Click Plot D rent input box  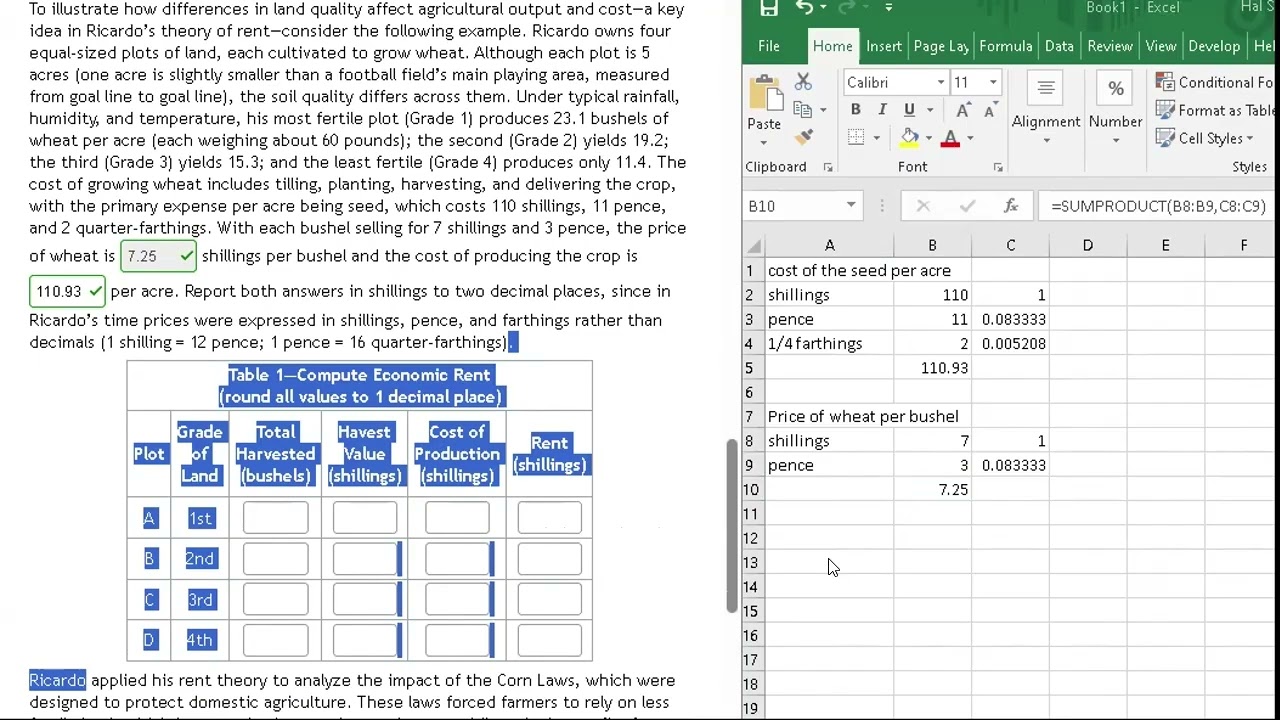coord(549,640)
